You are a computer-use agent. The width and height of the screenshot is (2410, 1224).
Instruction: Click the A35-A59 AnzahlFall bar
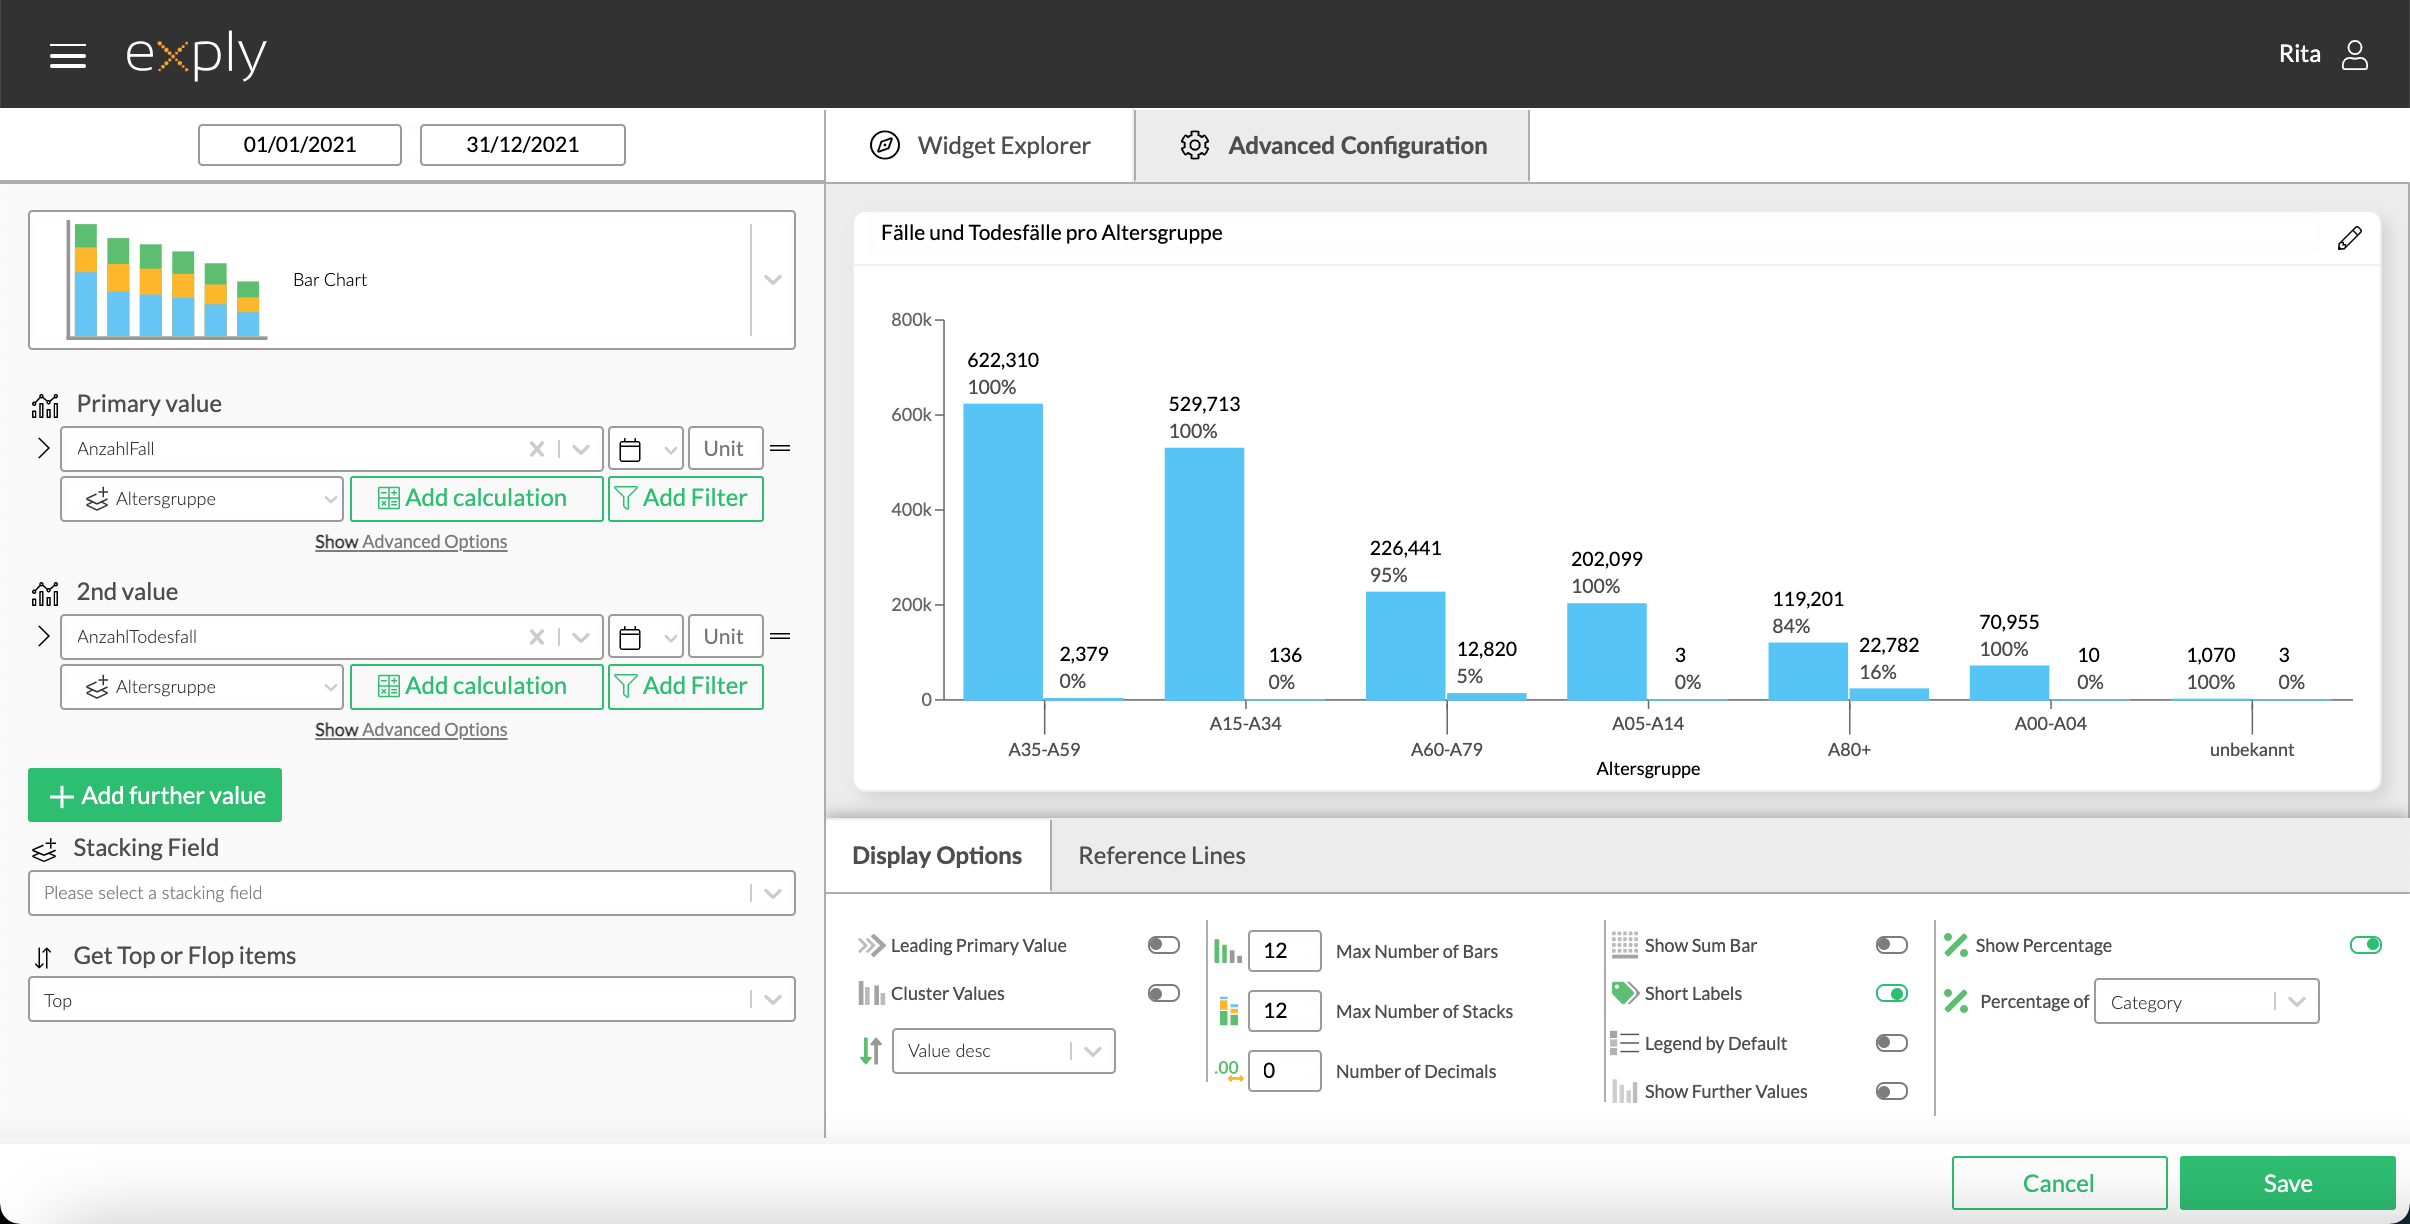[1003, 550]
